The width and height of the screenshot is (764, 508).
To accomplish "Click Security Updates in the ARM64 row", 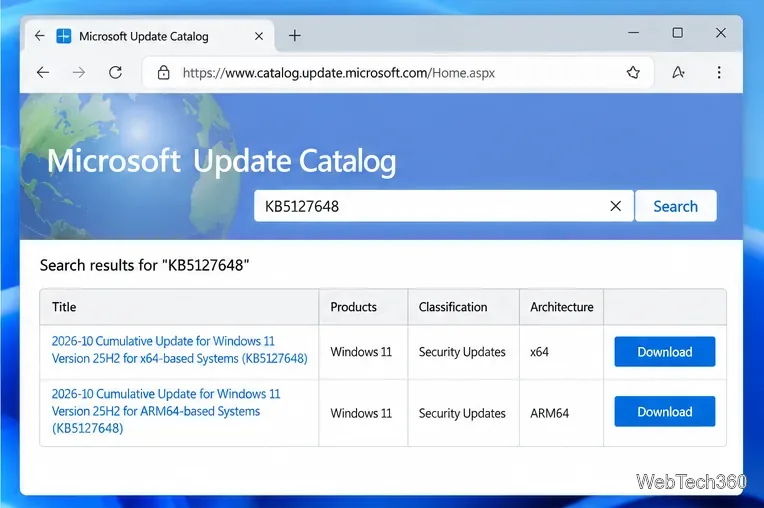I will click(x=462, y=413).
